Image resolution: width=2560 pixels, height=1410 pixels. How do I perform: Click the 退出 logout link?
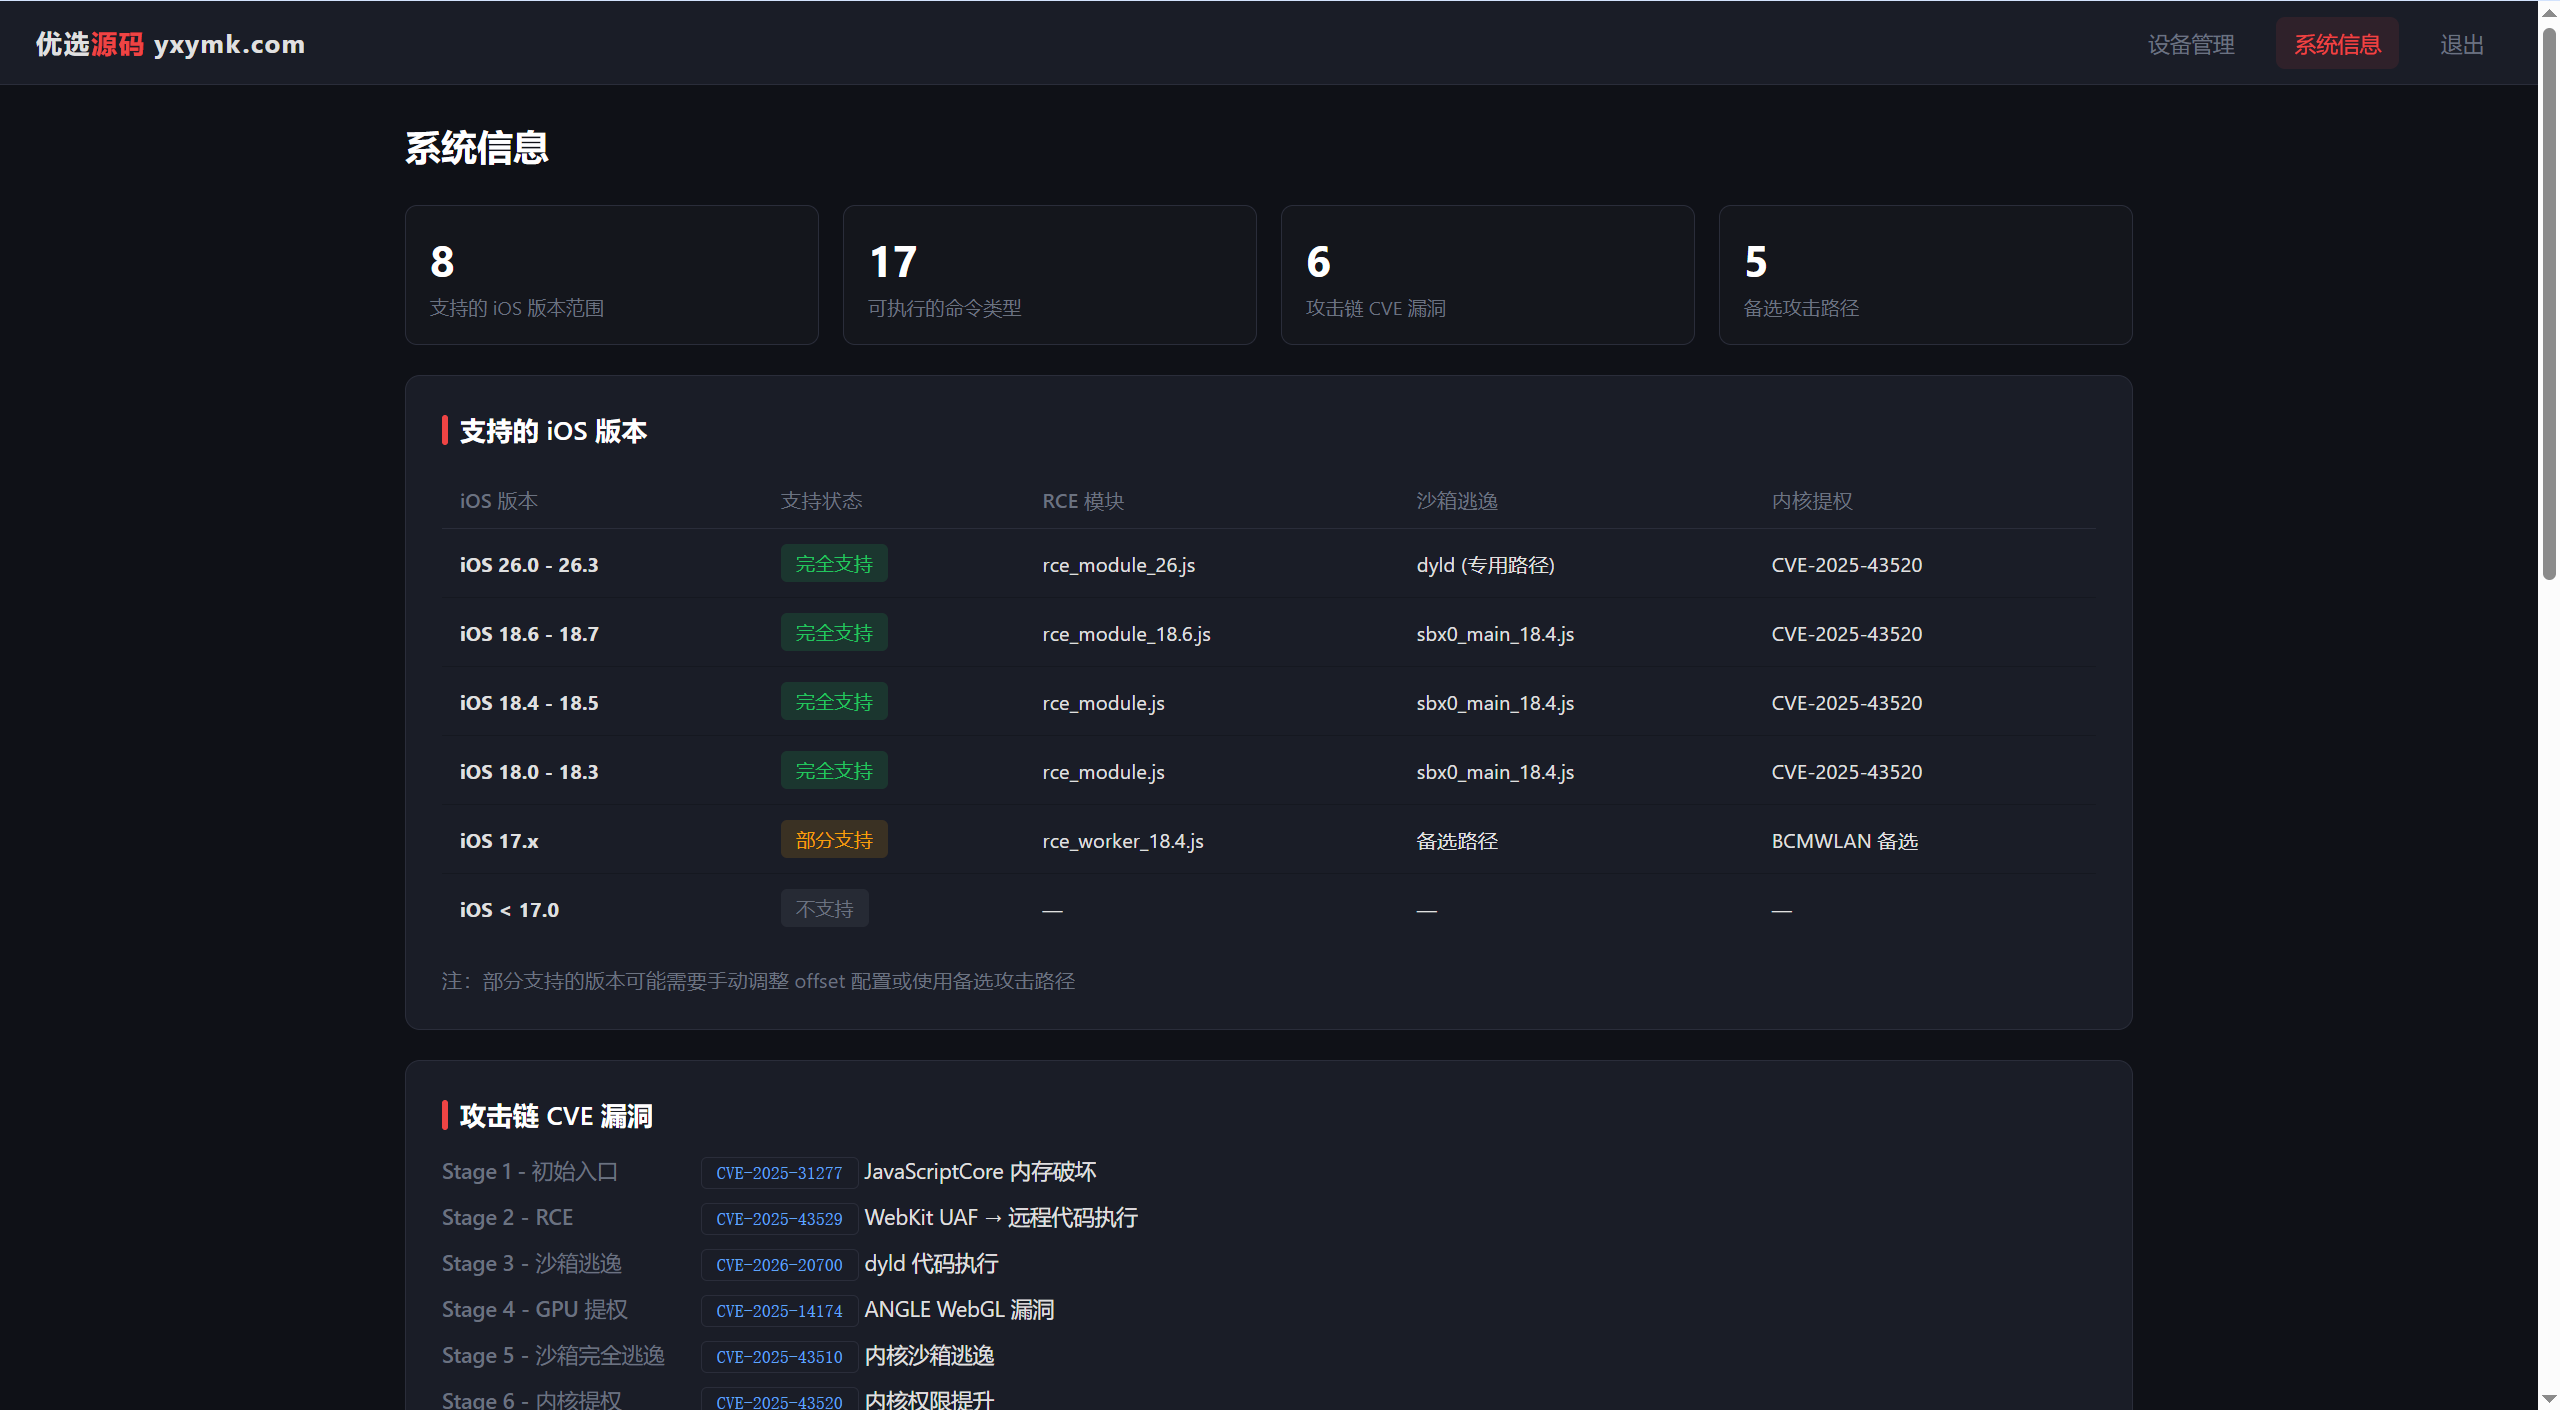2461,44
